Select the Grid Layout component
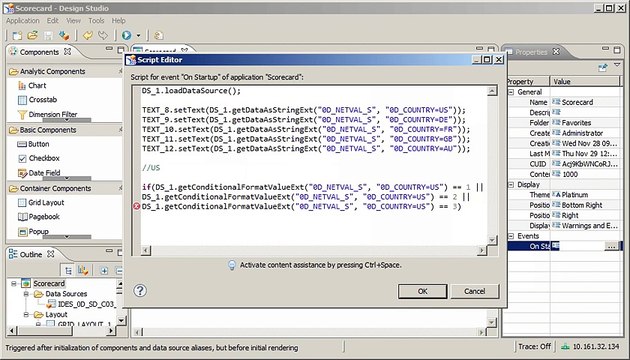The width and height of the screenshot is (630, 360). coord(41,202)
